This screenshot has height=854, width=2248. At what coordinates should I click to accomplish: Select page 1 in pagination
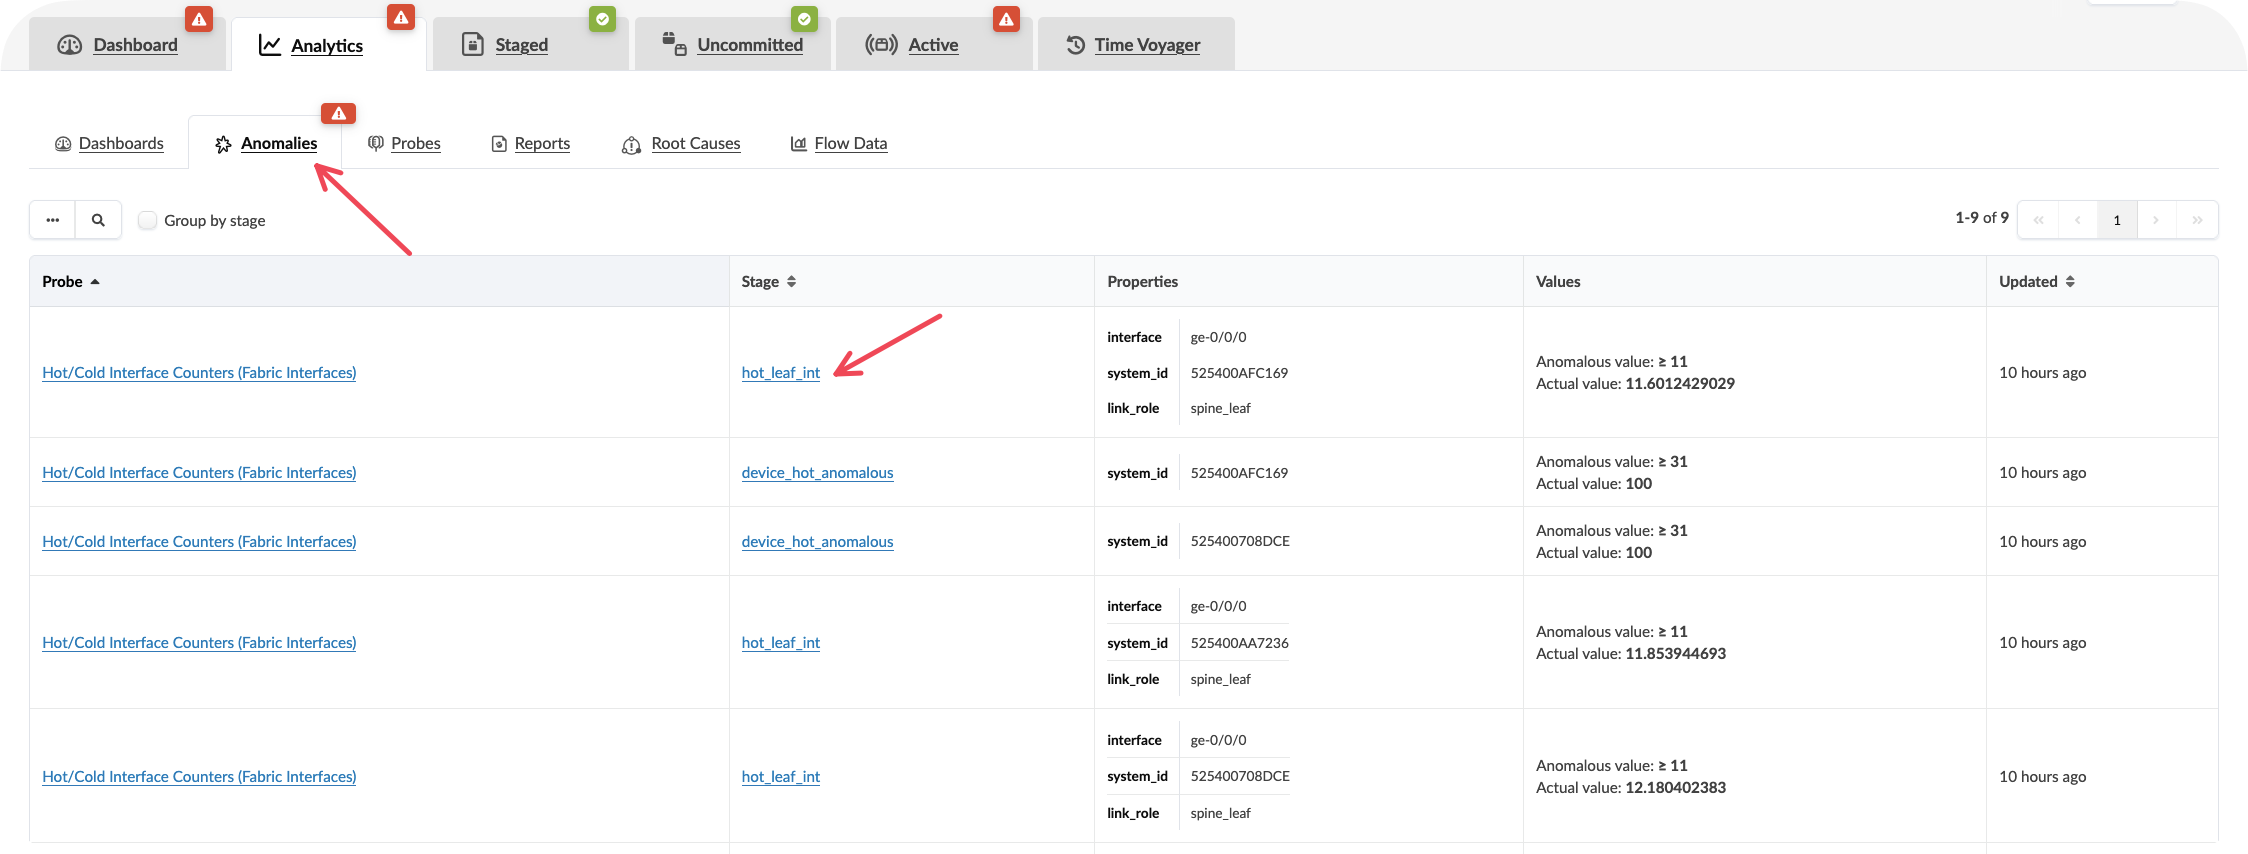tap(2117, 220)
